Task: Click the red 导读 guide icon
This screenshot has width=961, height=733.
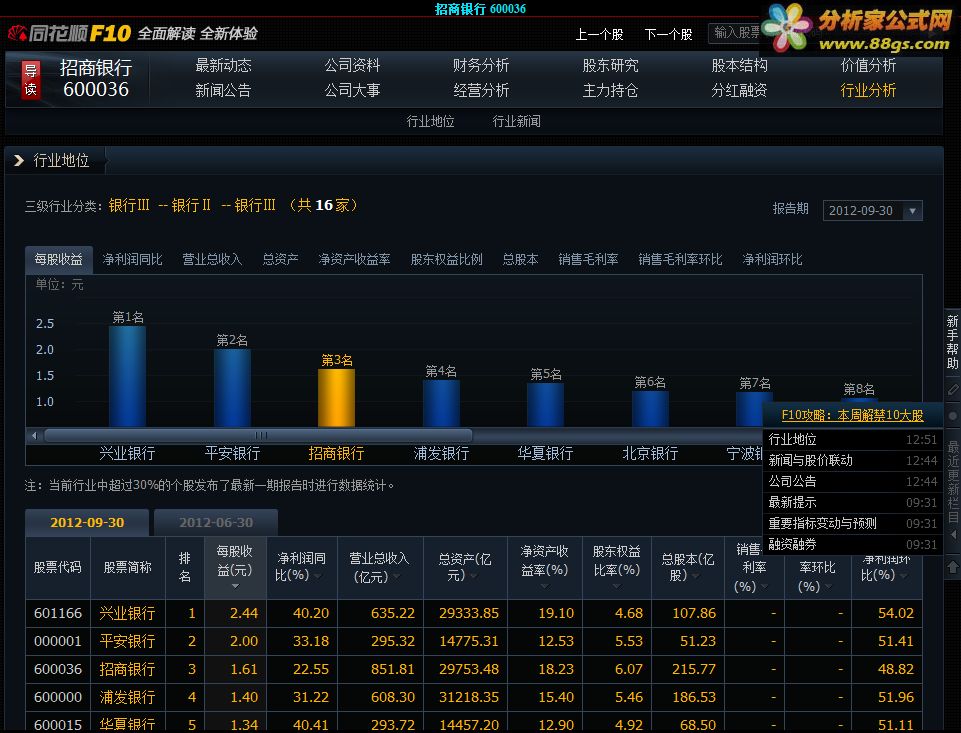Action: coord(31,80)
